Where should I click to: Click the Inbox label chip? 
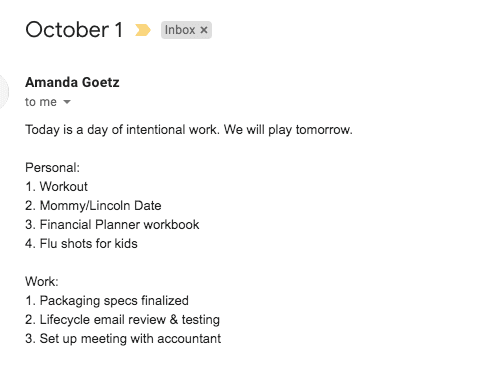(186, 30)
